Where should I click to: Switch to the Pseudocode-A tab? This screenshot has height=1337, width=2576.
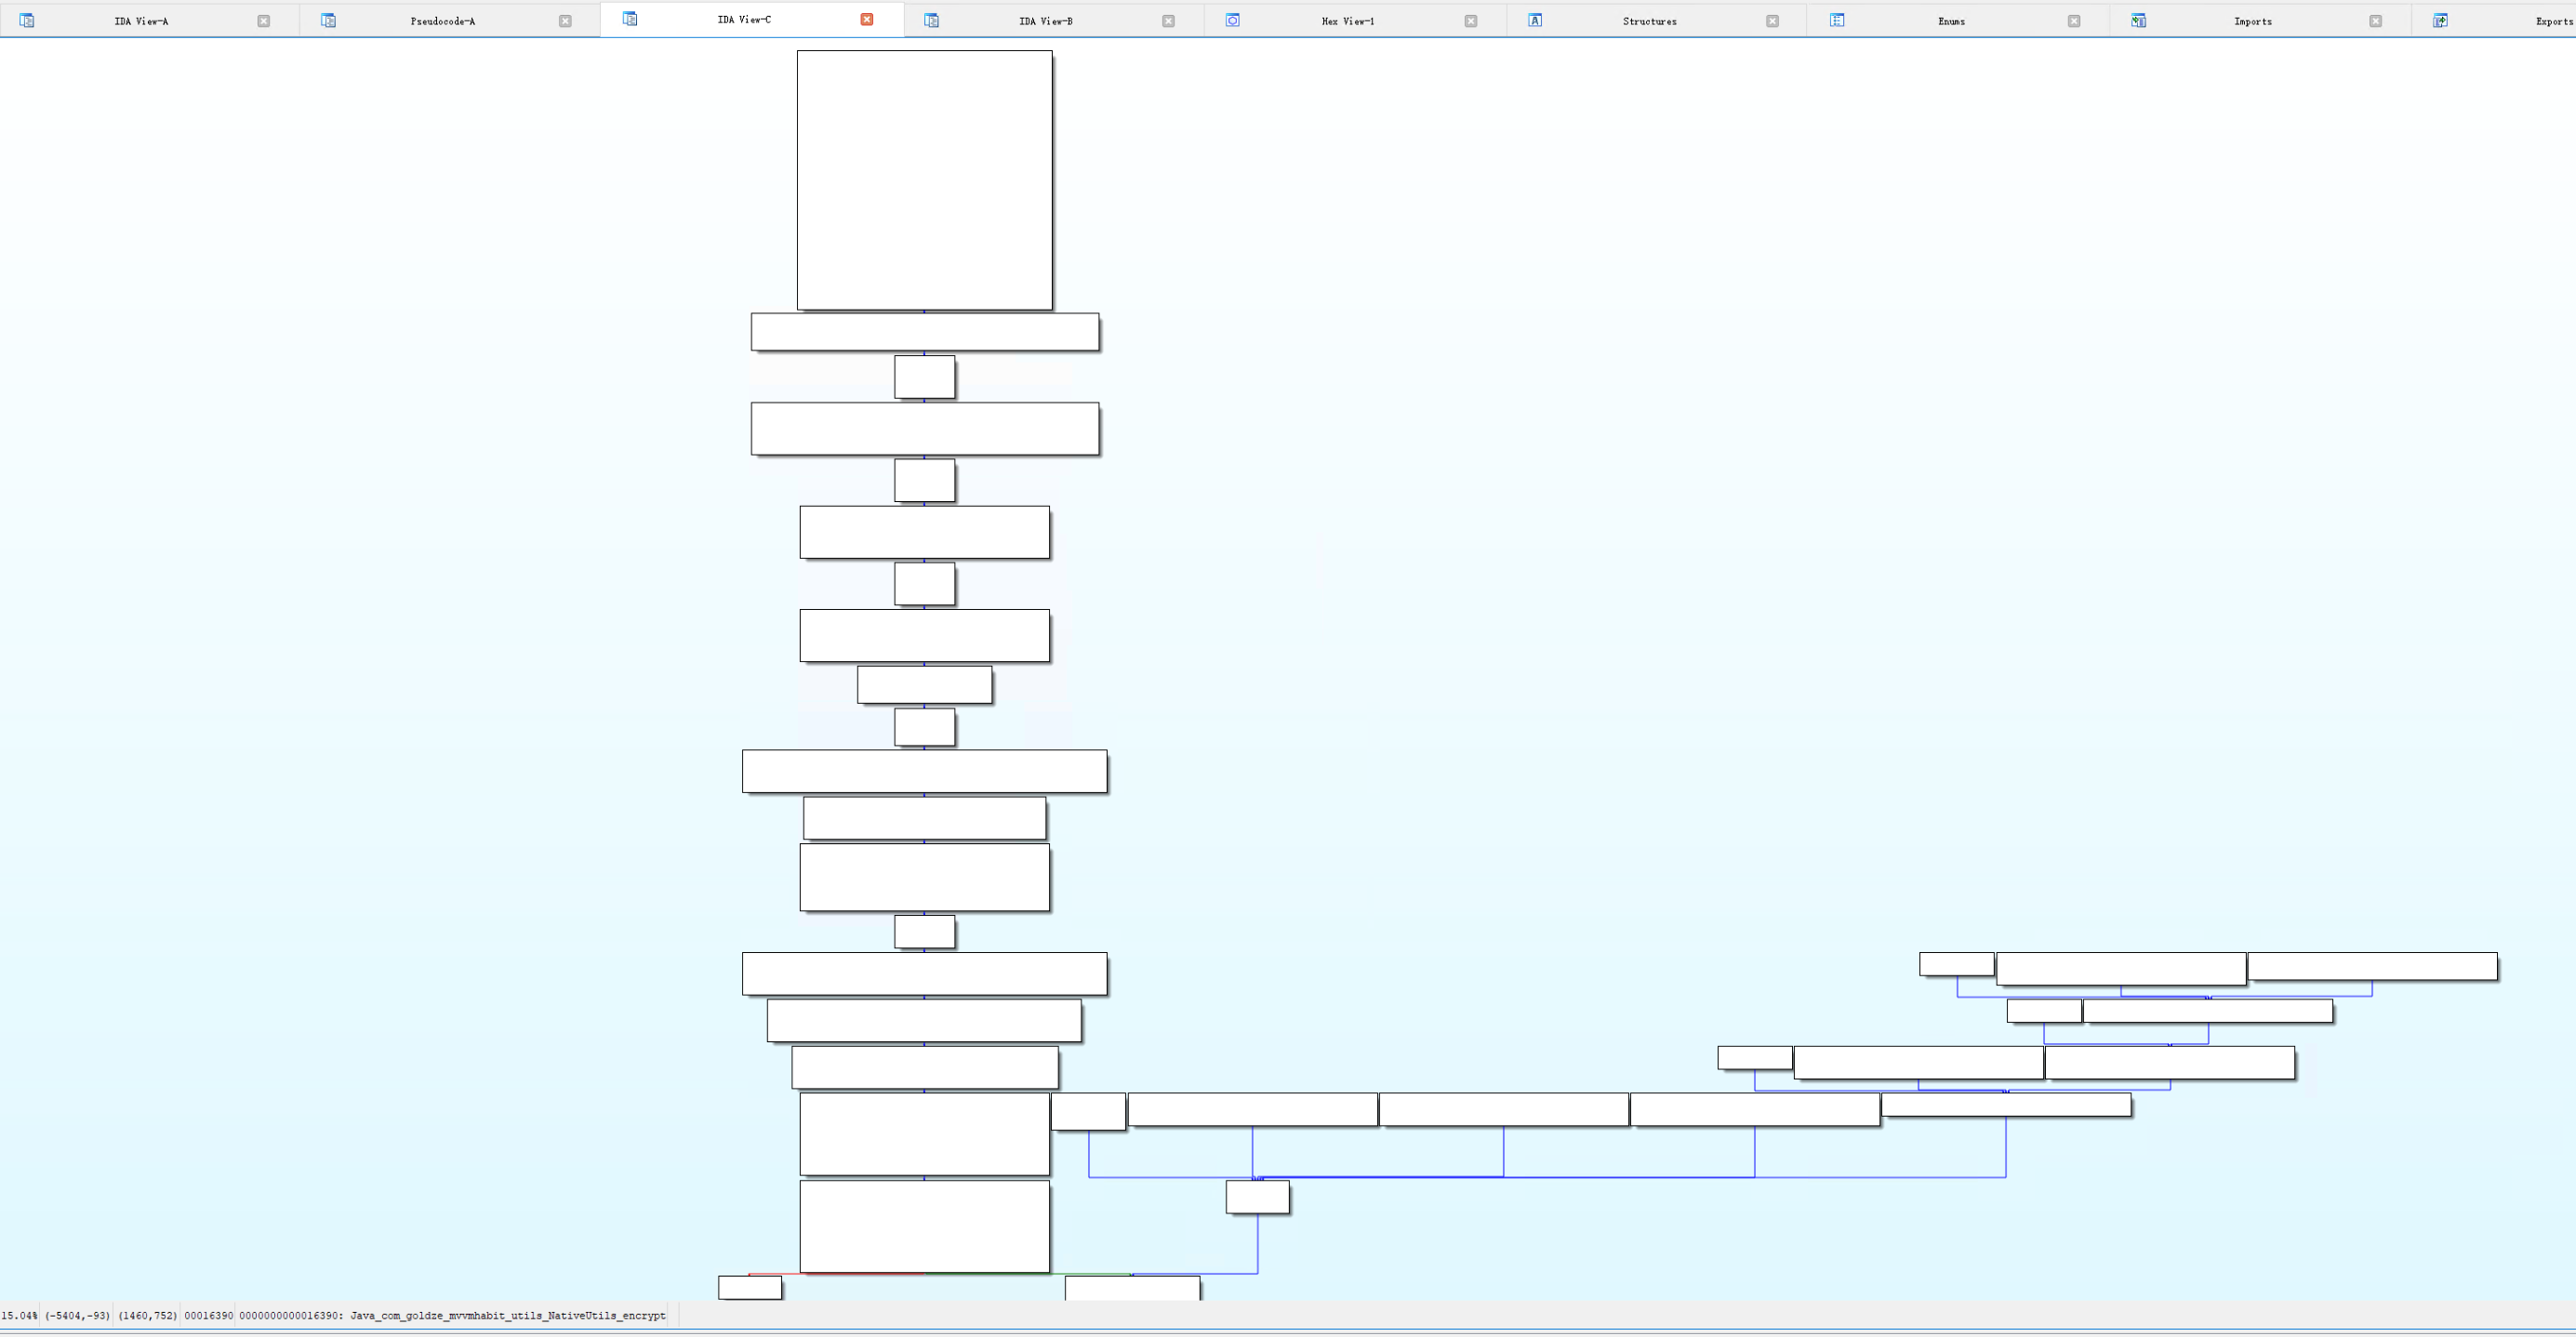(443, 21)
